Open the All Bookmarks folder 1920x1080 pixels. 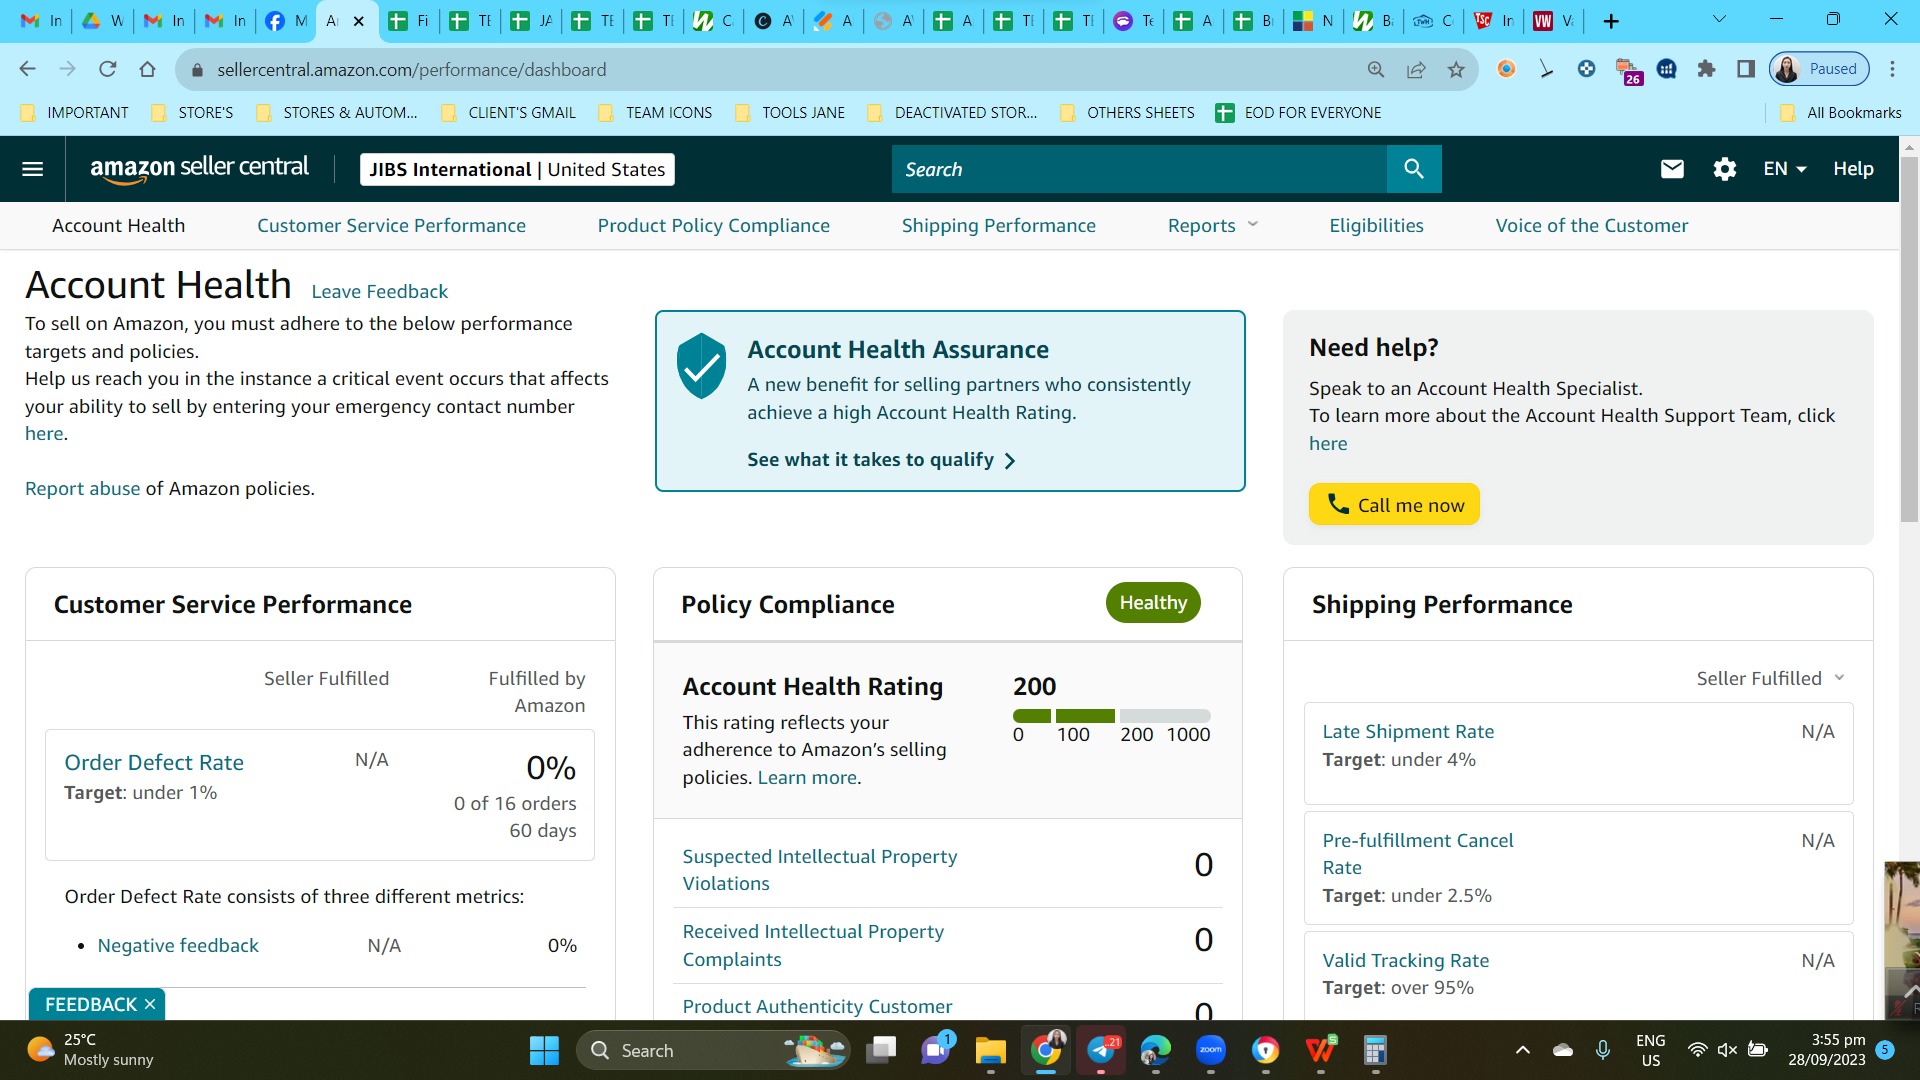(1841, 113)
